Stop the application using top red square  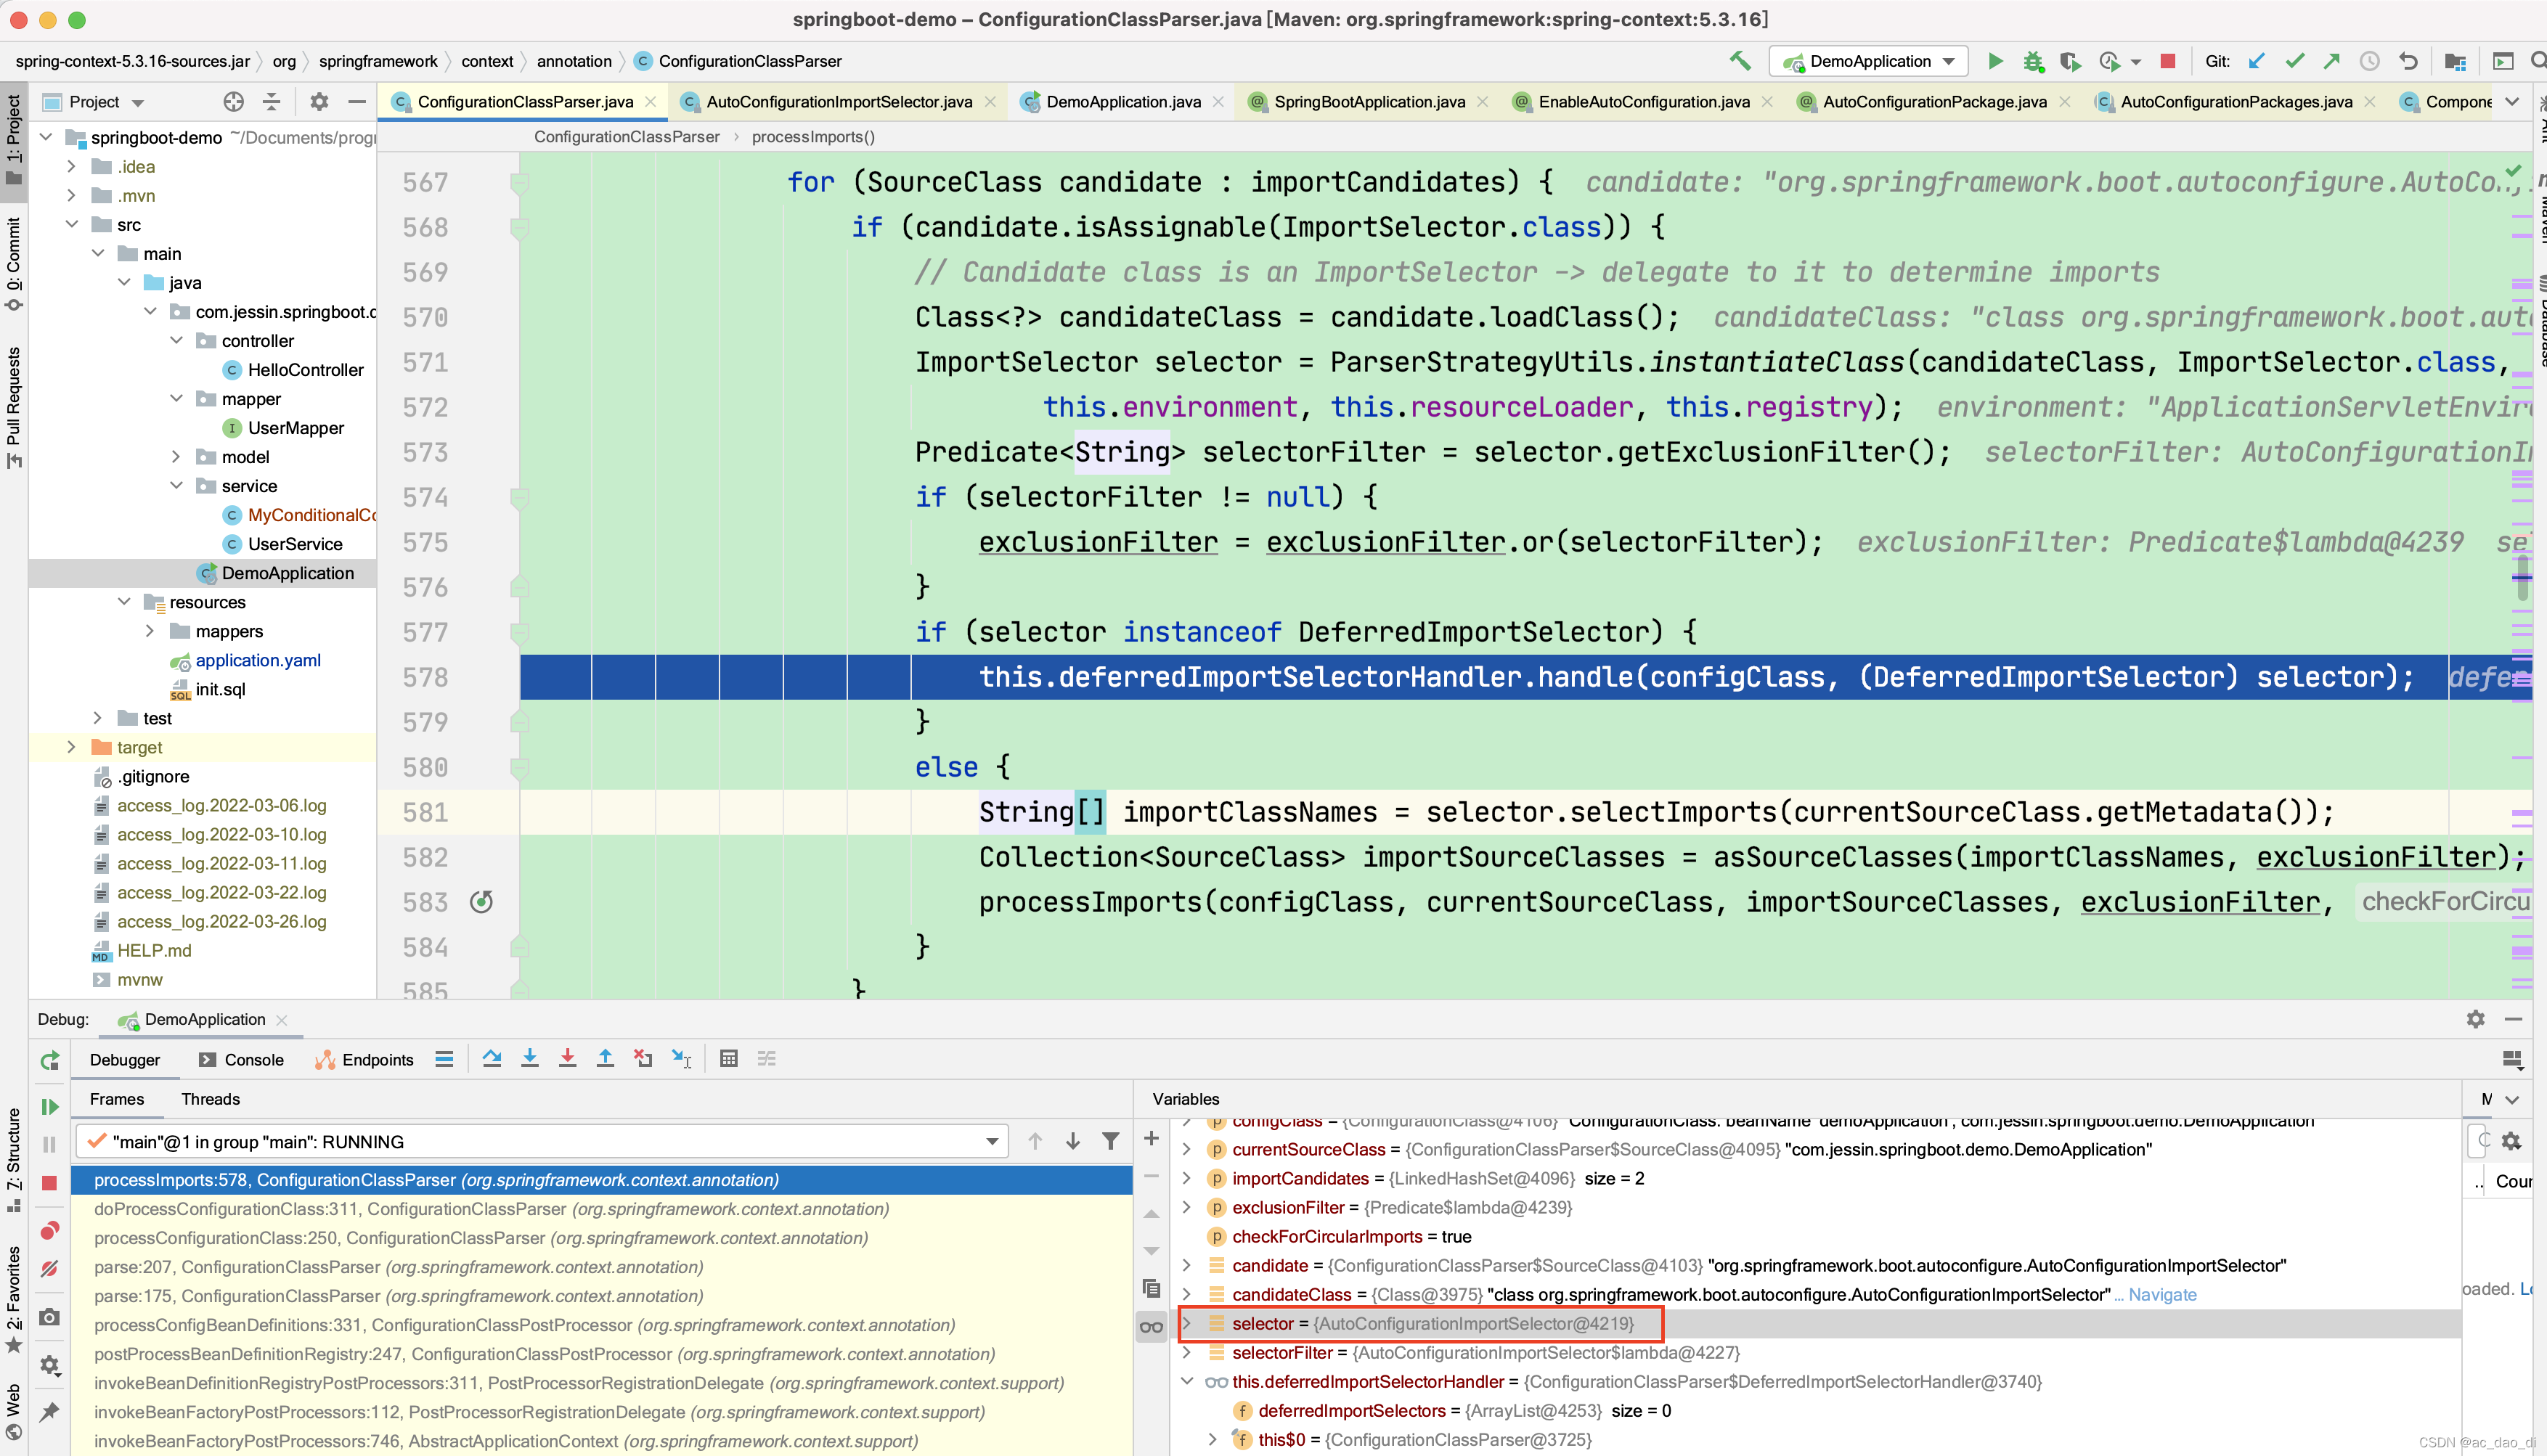tap(2168, 61)
